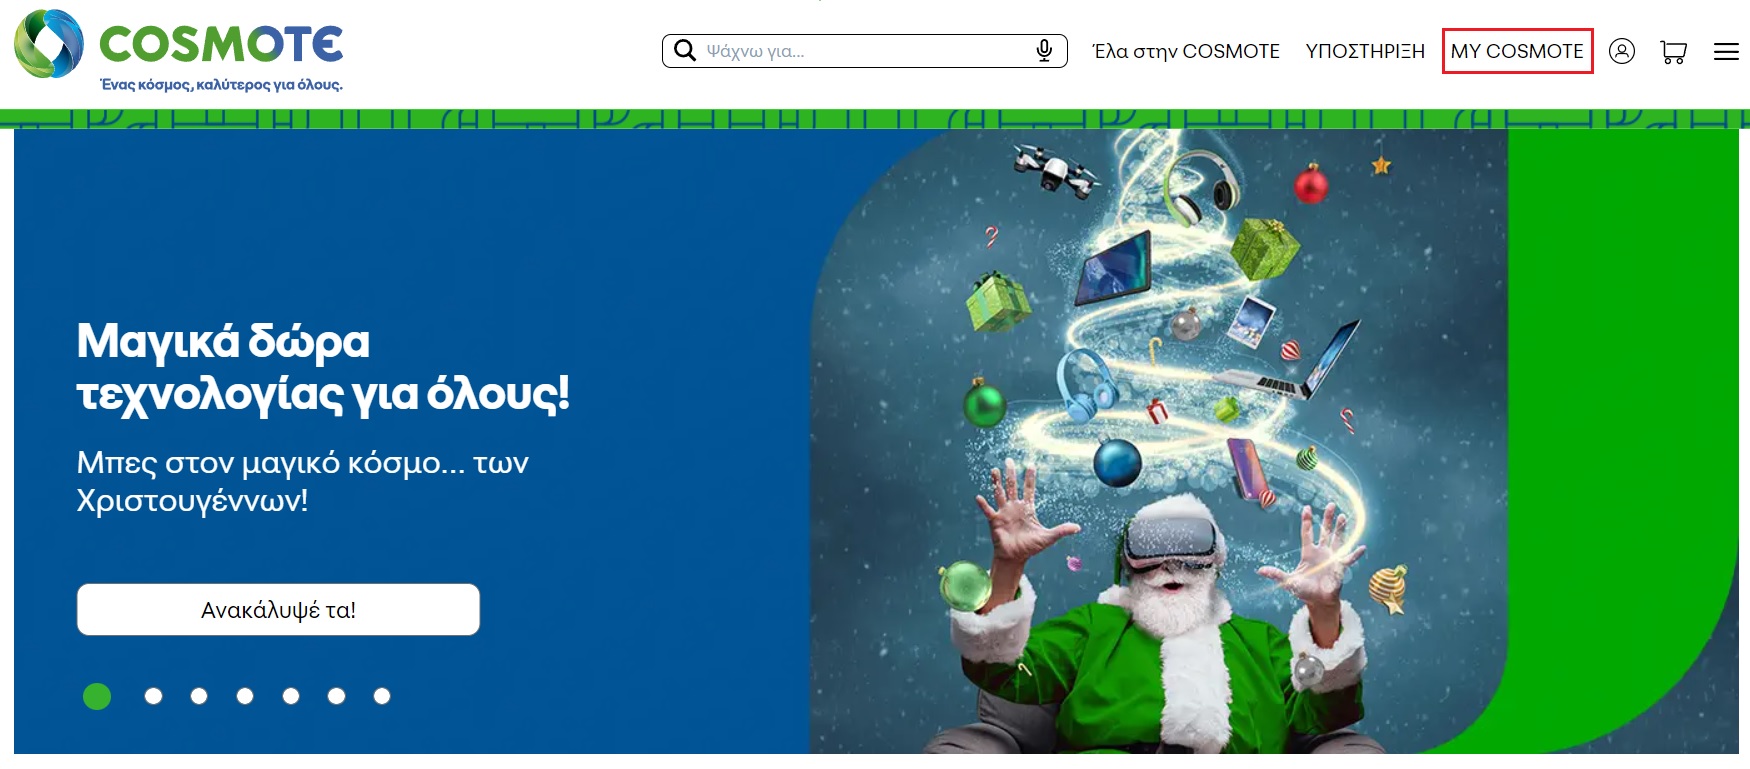Open the ΥΠΟΣΤΗΡΙΞΗ menu item
Image resolution: width=1750 pixels, height=769 pixels.
pos(1365,51)
